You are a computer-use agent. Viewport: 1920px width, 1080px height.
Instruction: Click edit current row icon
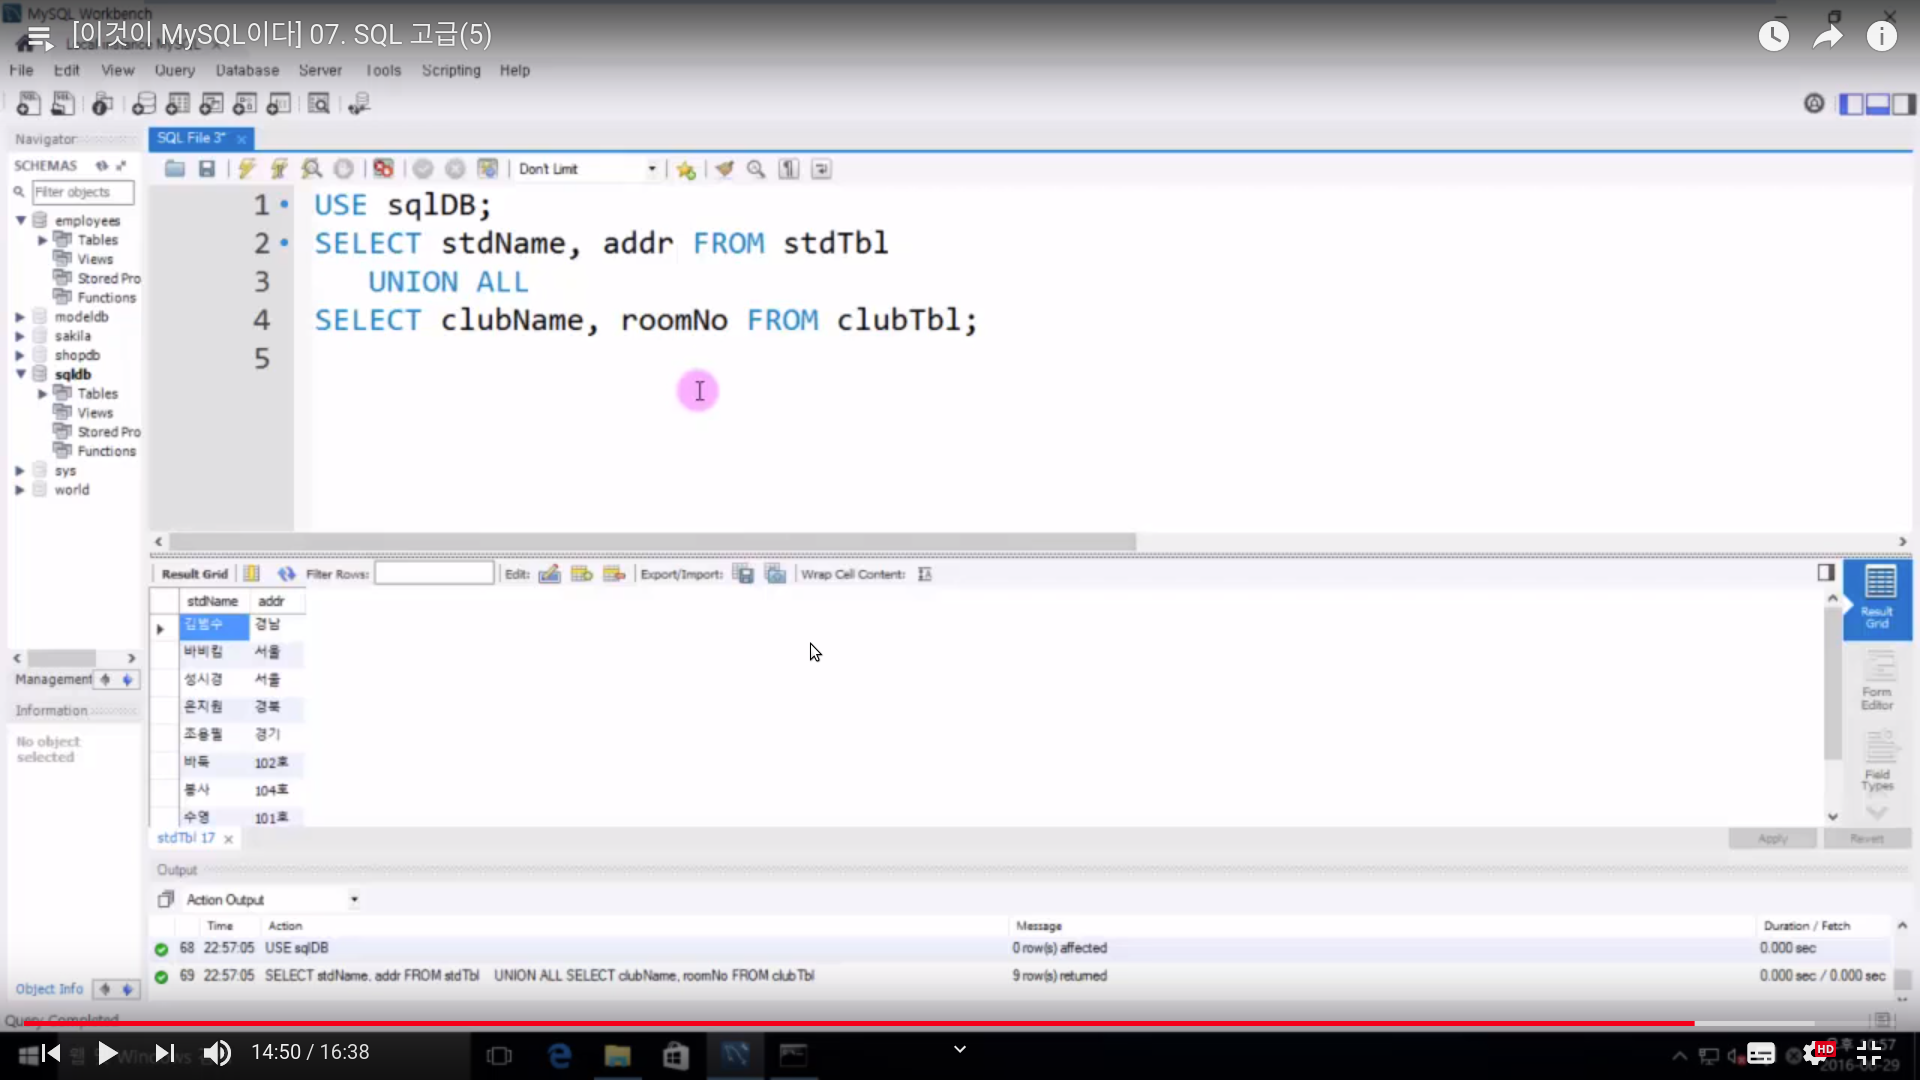point(549,574)
